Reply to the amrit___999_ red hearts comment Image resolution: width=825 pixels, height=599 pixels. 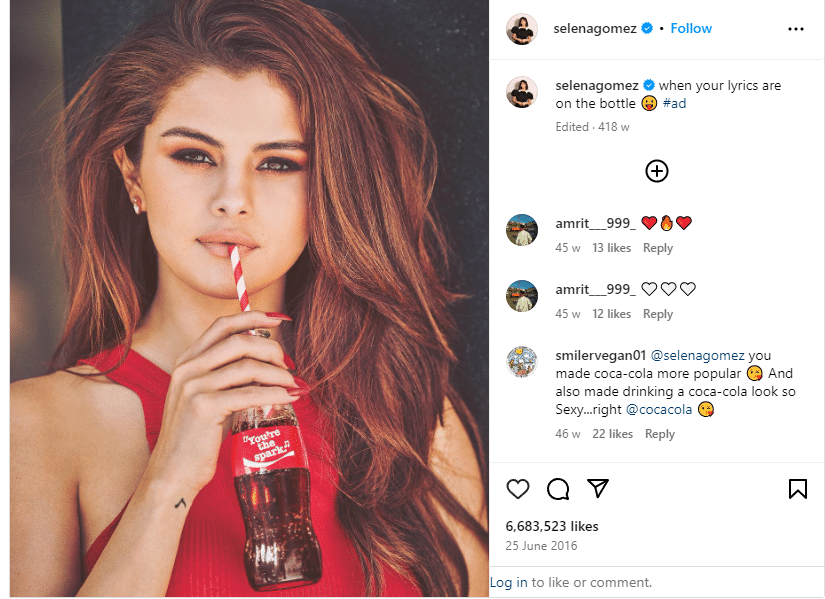pyautogui.click(x=658, y=248)
